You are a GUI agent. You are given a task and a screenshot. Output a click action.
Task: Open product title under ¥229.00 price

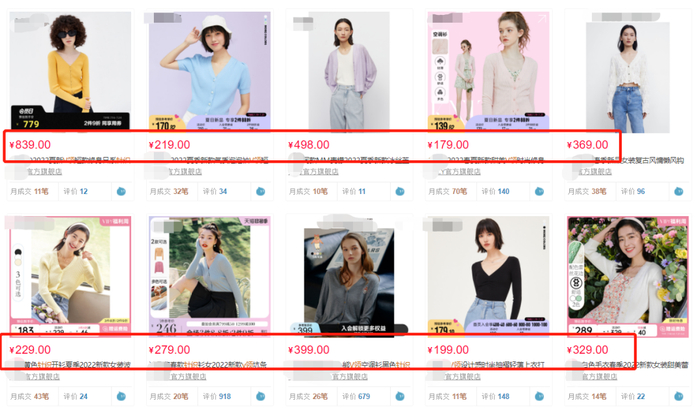[77, 365]
